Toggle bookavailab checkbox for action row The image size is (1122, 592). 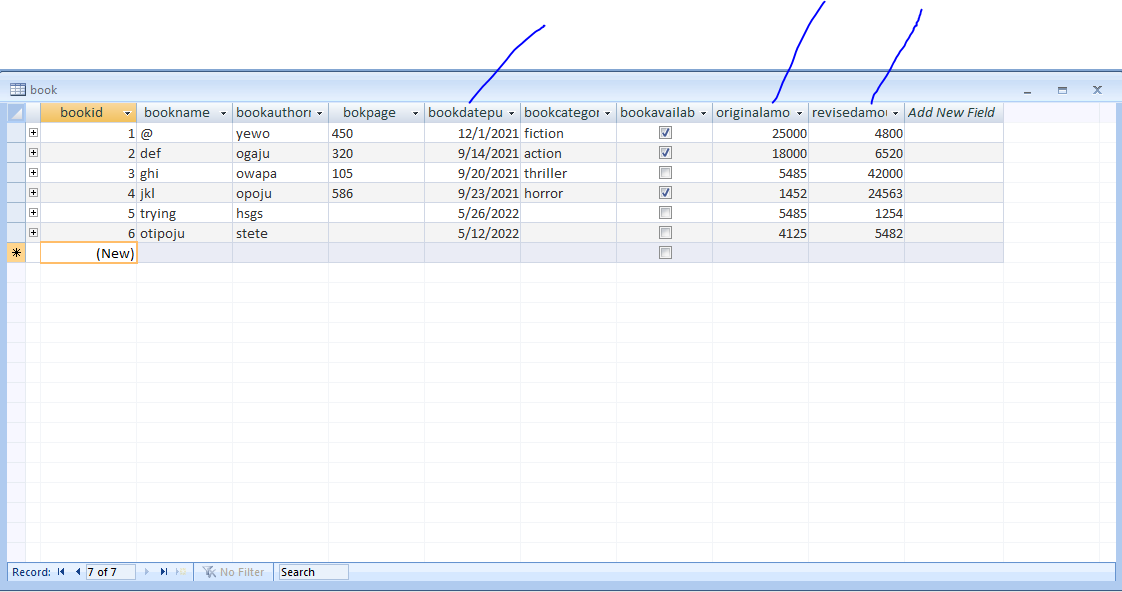coord(665,152)
